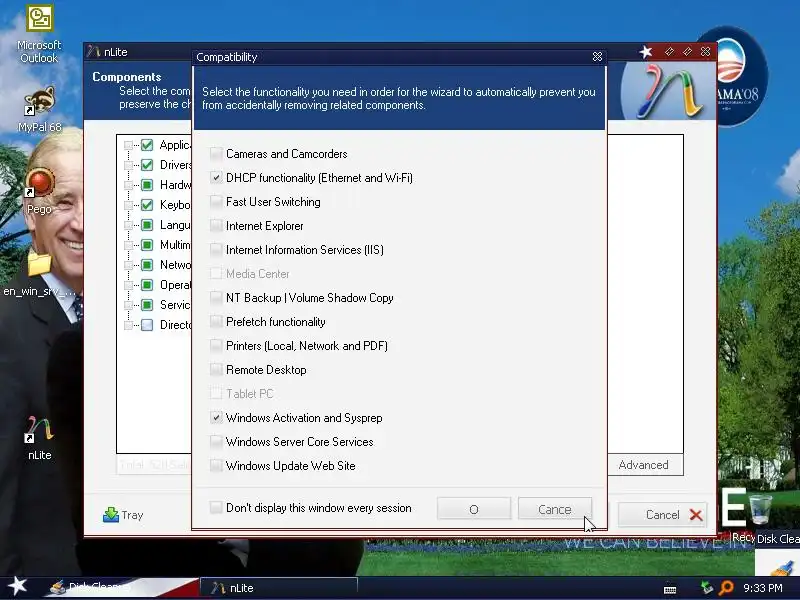Expand the Services tree node
800x600 pixels.
(x=129, y=305)
